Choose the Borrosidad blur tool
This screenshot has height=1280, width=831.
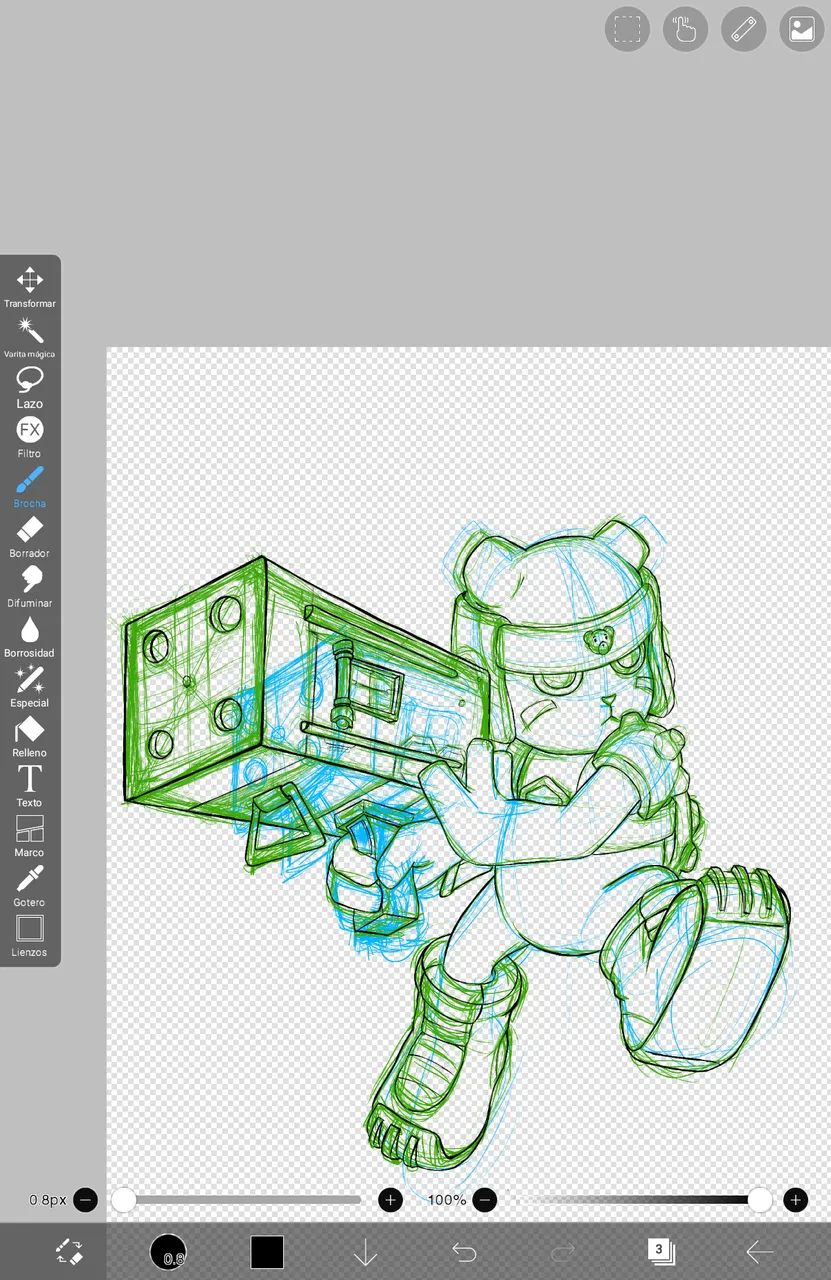[30, 636]
